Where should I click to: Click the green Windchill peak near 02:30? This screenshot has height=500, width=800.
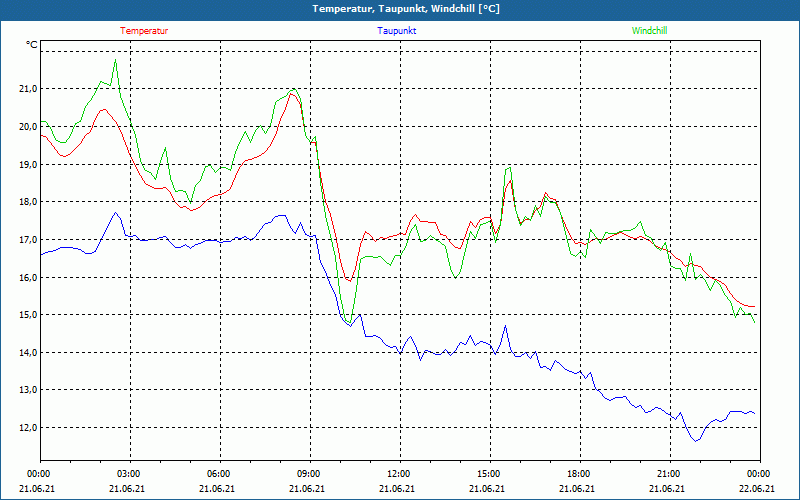click(x=115, y=60)
